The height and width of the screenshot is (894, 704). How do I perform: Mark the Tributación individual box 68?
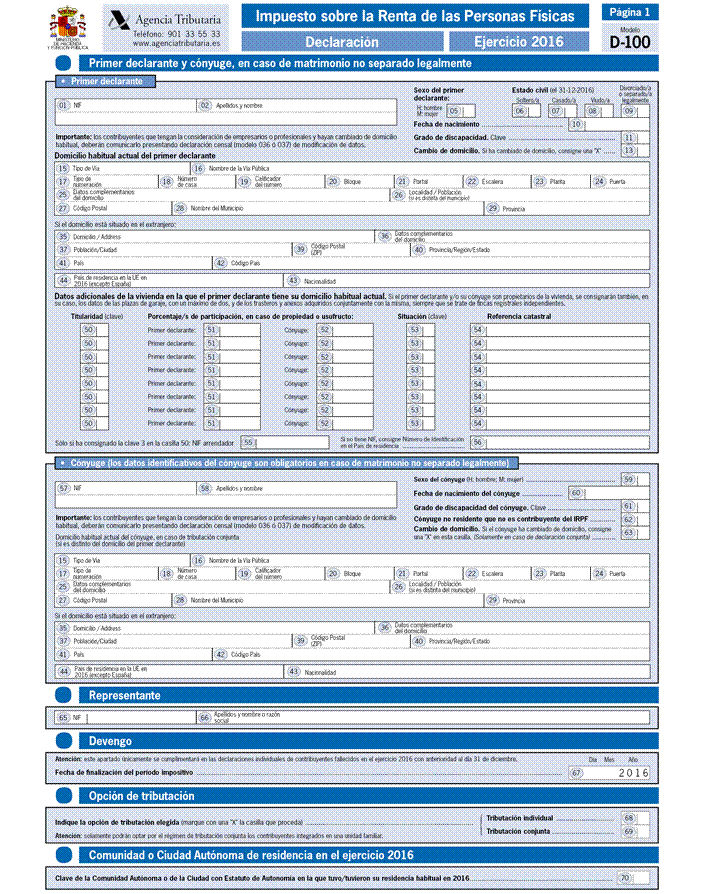pos(641,818)
